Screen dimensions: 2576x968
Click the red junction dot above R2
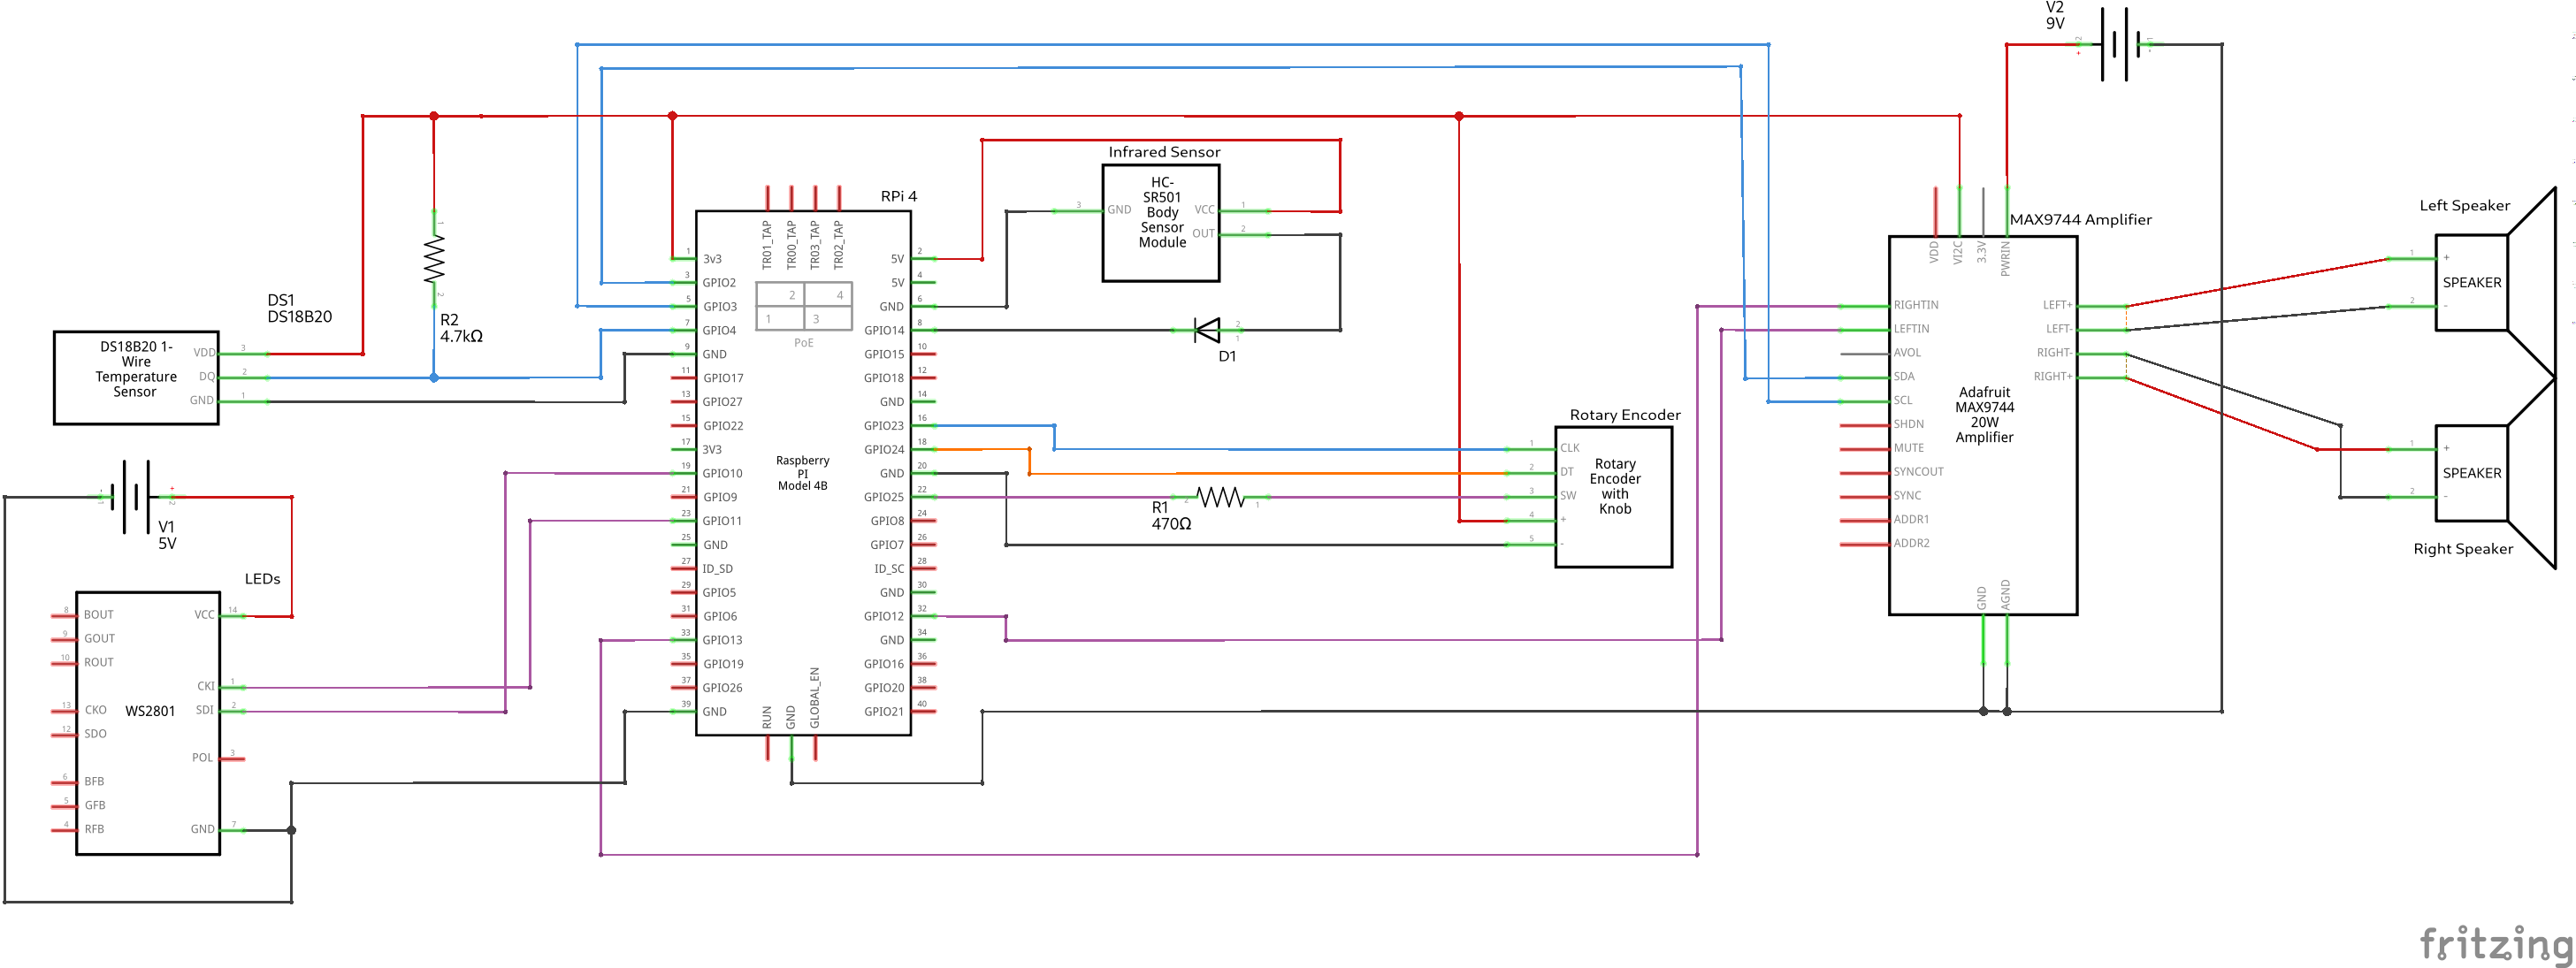[434, 116]
